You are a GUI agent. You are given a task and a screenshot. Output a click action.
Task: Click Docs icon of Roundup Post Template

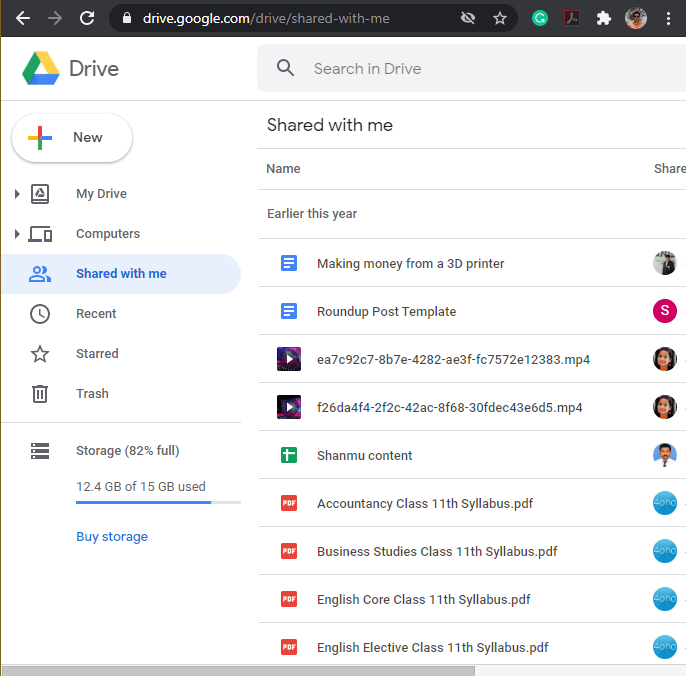click(289, 312)
